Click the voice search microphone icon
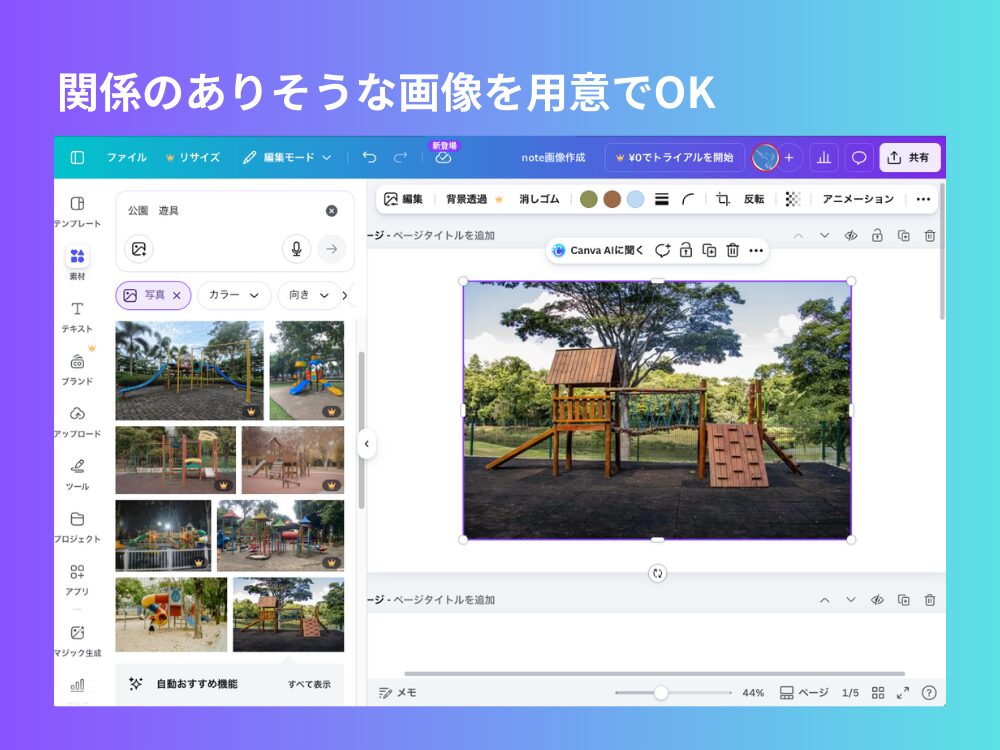Screen dimensions: 1000x750 point(295,249)
